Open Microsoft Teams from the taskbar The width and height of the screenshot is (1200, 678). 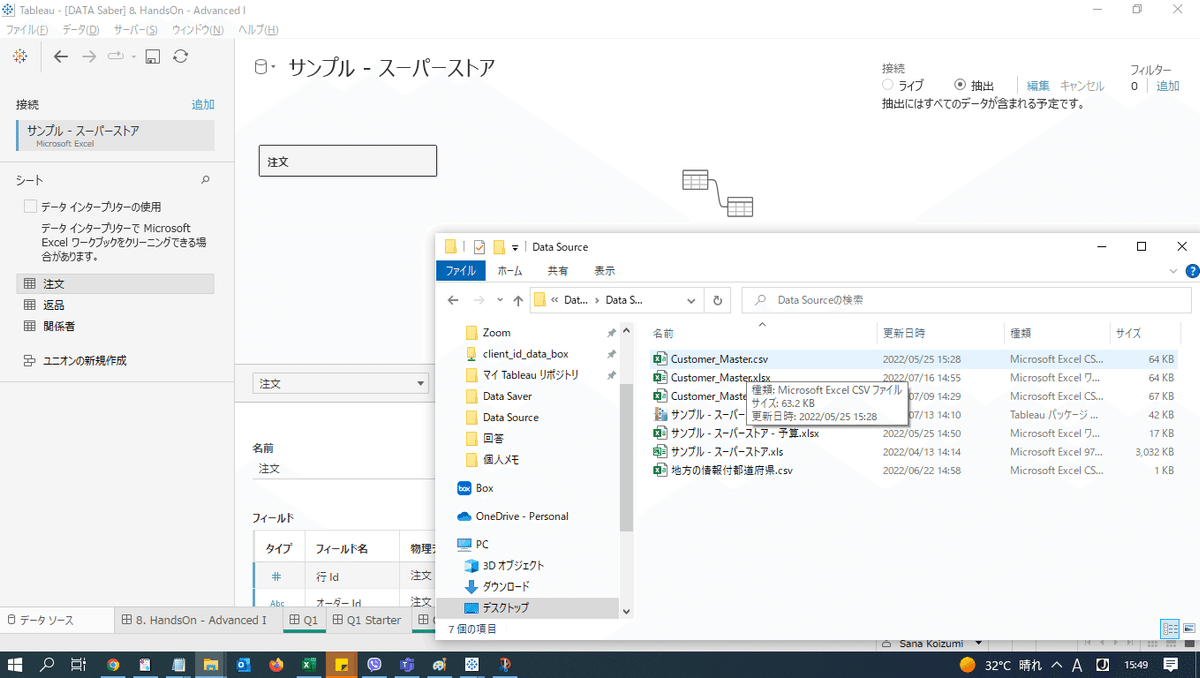pos(407,664)
